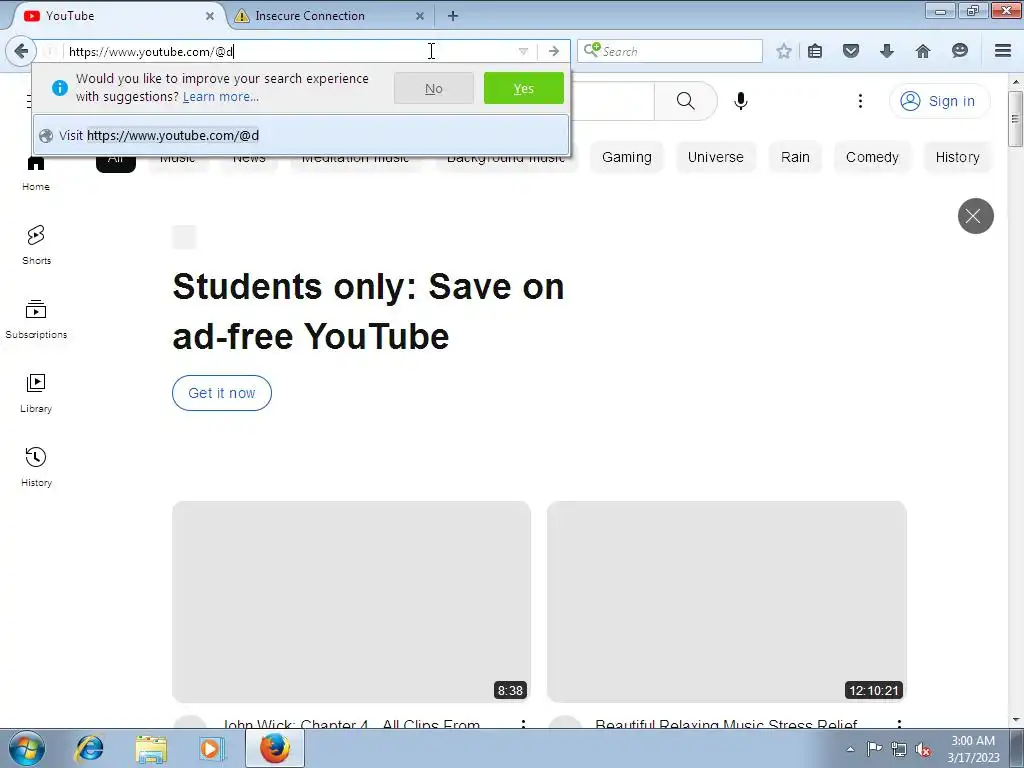This screenshot has width=1024, height=768.
Task: Decline search suggestions with No
Action: 434,88
